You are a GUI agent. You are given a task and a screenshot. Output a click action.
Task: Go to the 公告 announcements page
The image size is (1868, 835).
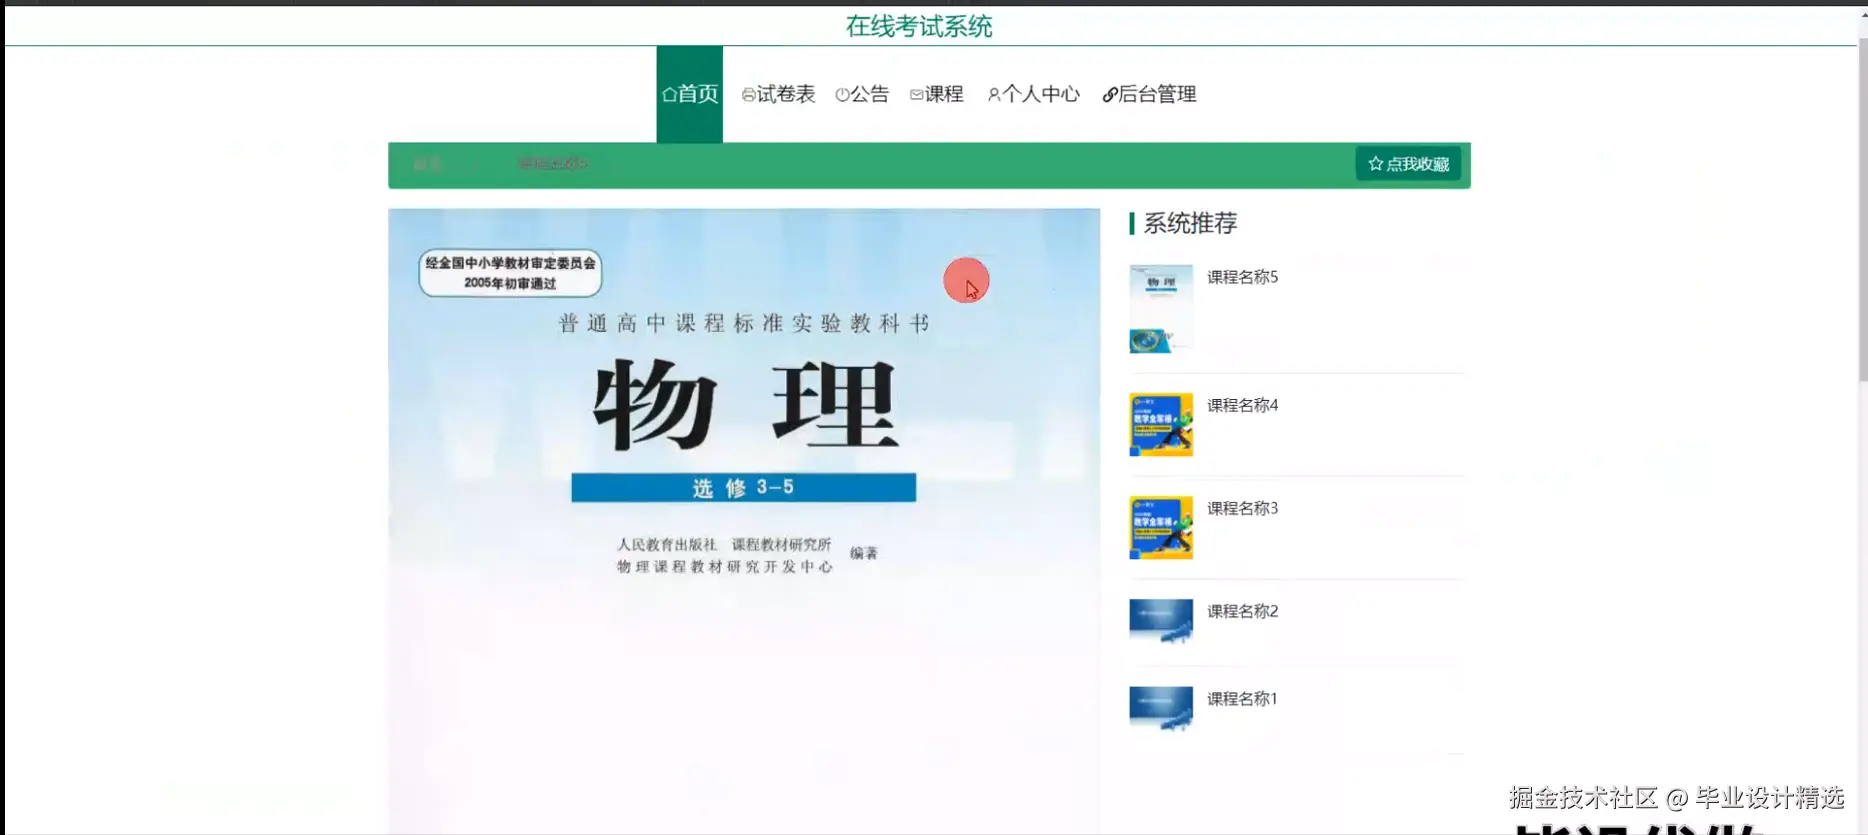point(862,94)
